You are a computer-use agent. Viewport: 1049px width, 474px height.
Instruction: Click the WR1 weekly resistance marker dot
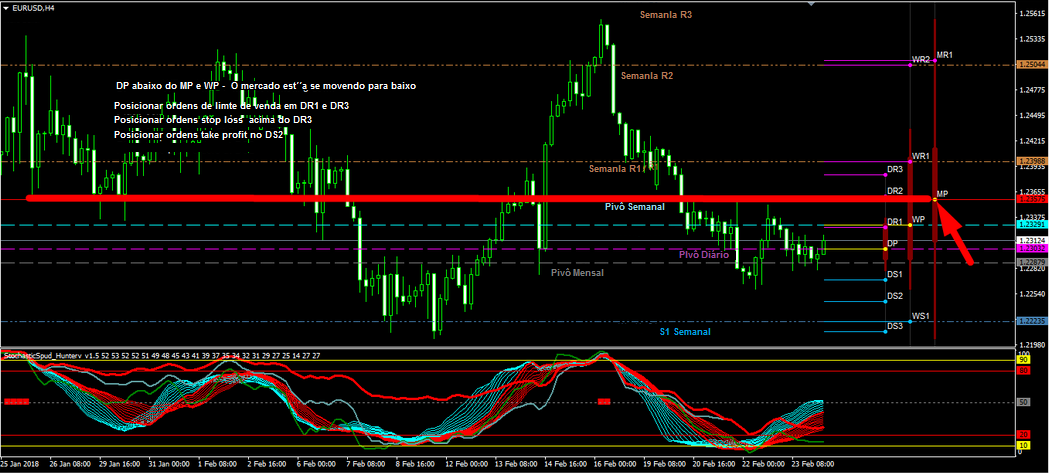[x=910, y=162]
